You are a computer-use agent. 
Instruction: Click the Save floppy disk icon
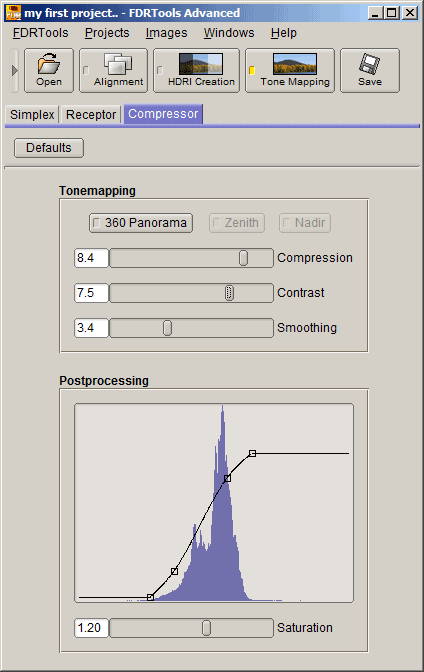pyautogui.click(x=370, y=64)
